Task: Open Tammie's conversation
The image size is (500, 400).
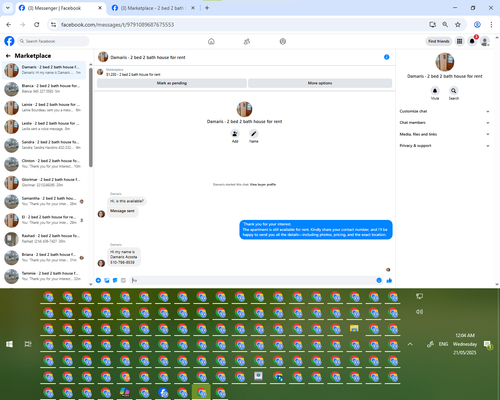Action: coord(44,276)
